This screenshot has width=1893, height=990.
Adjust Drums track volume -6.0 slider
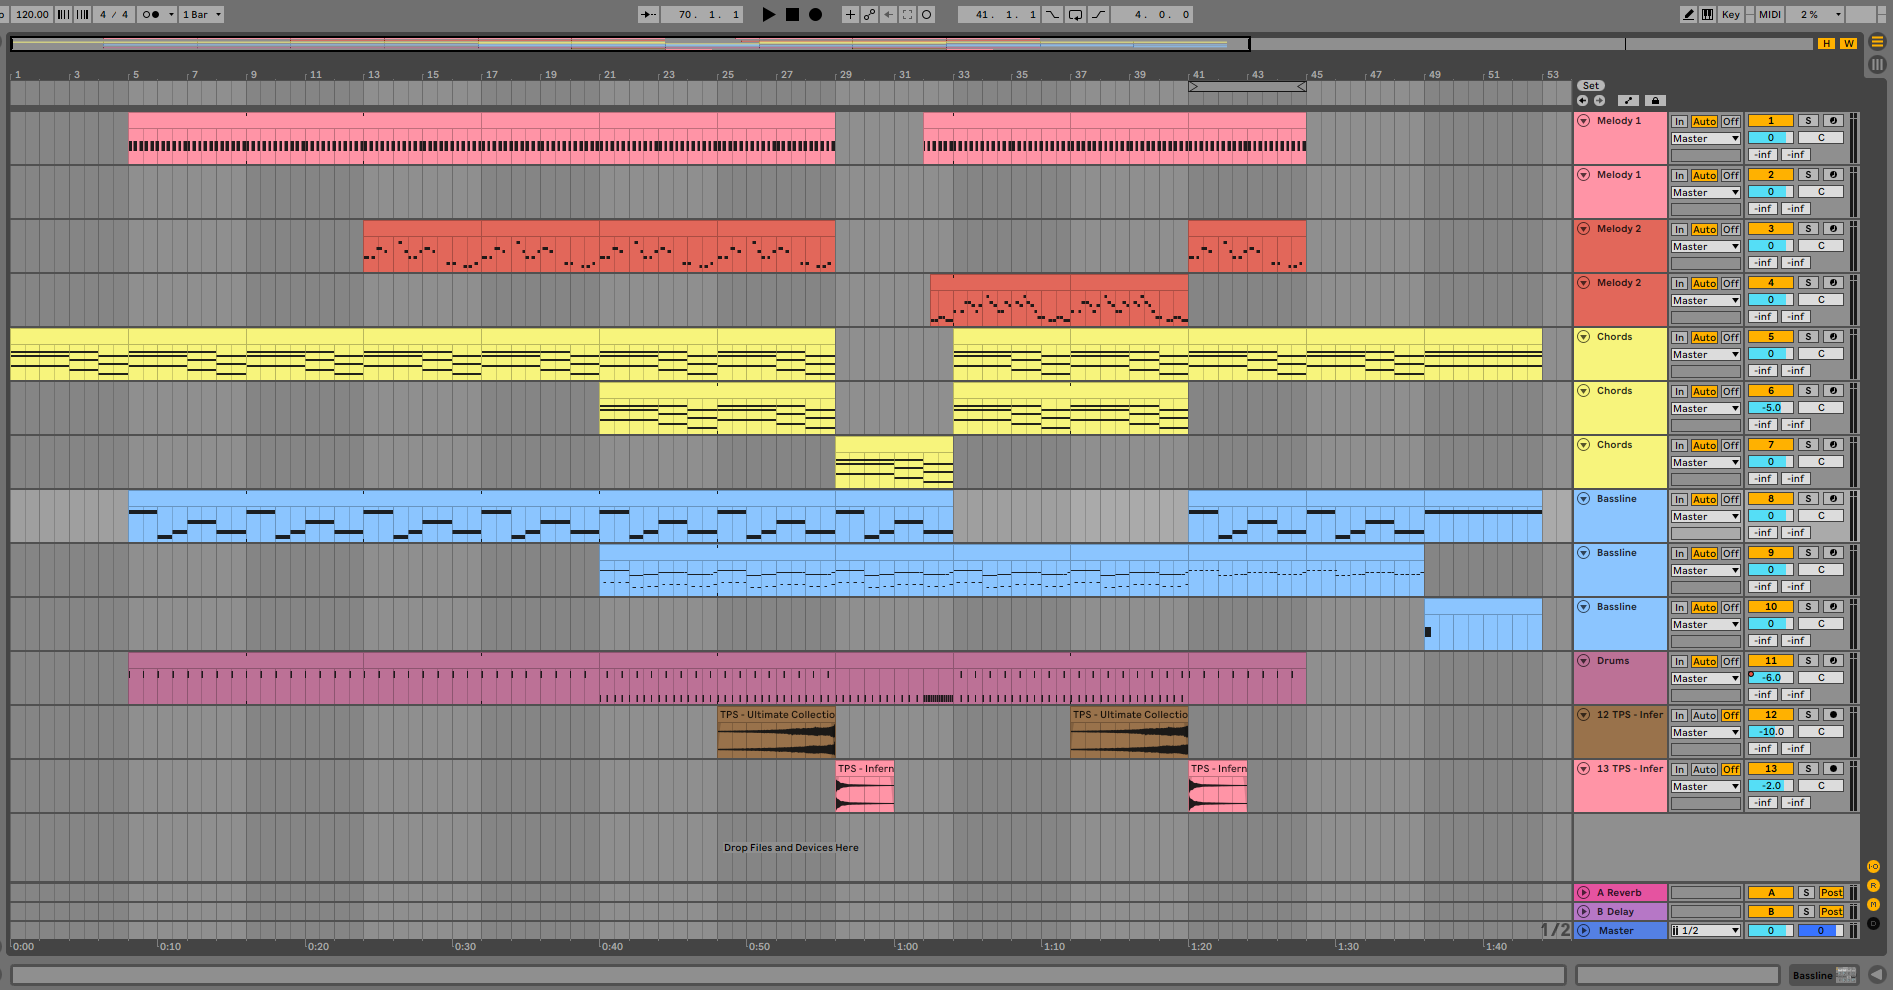click(x=1770, y=678)
